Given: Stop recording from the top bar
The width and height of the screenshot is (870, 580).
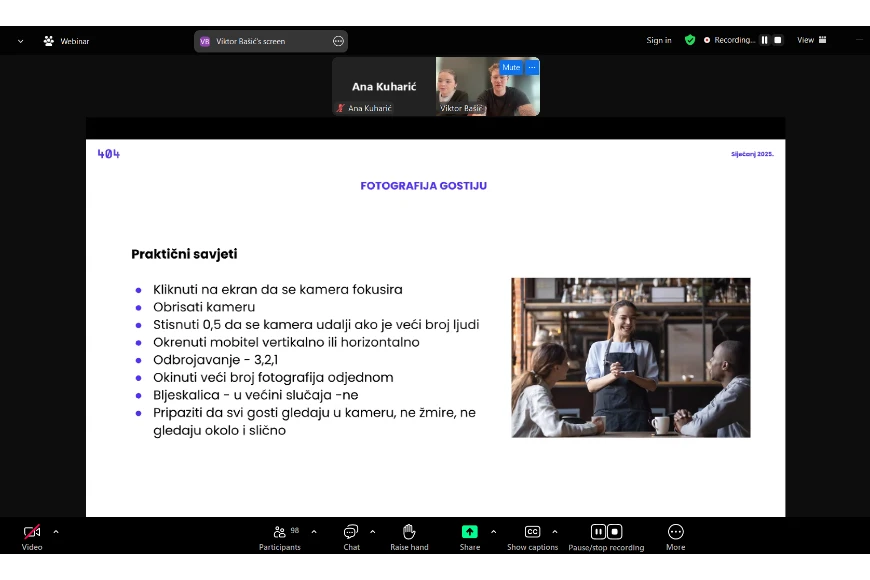Looking at the screenshot, I should (779, 40).
